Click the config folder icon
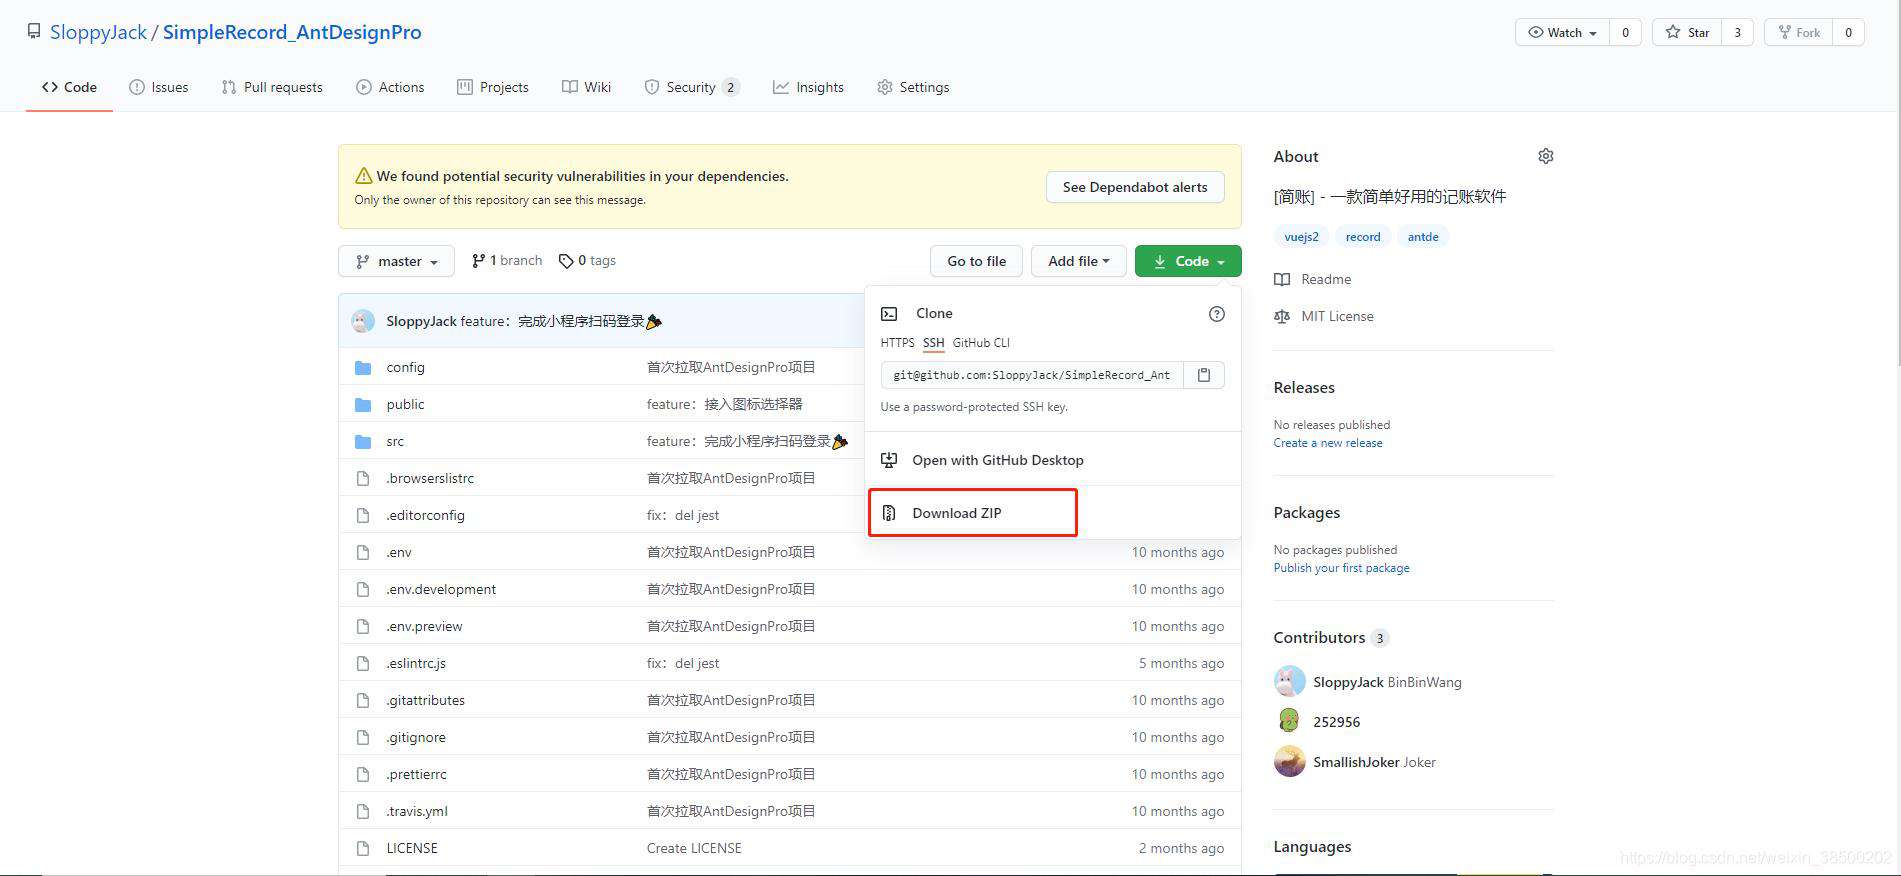 [x=363, y=367]
